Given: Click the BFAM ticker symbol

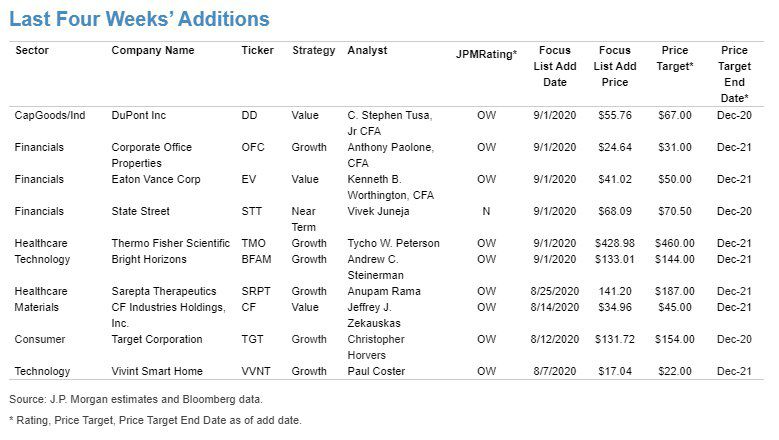Looking at the screenshot, I should pyautogui.click(x=256, y=259).
